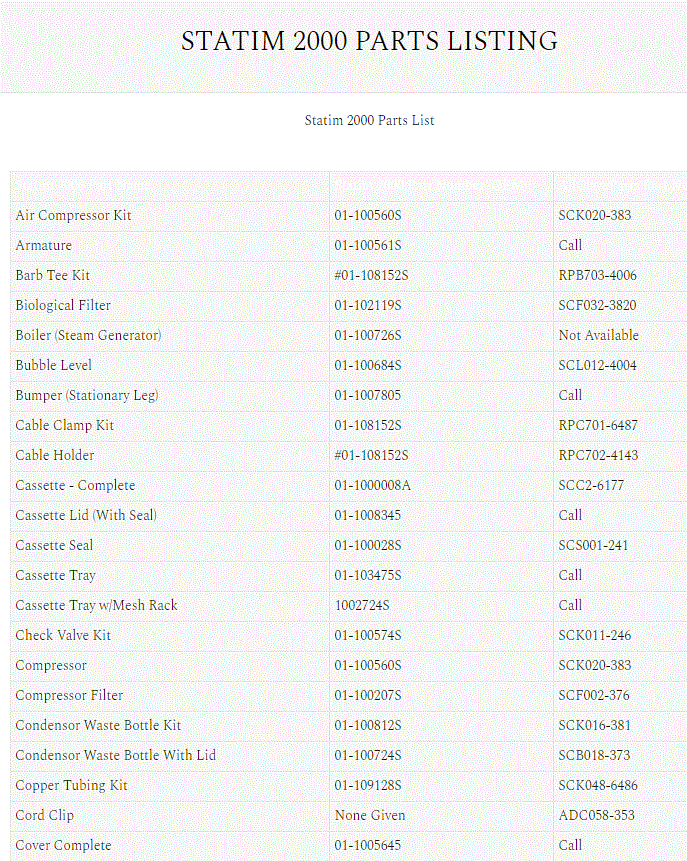Image resolution: width=687 pixels, height=861 pixels.
Task: Select the Biological Filter part name
Action: tap(63, 305)
